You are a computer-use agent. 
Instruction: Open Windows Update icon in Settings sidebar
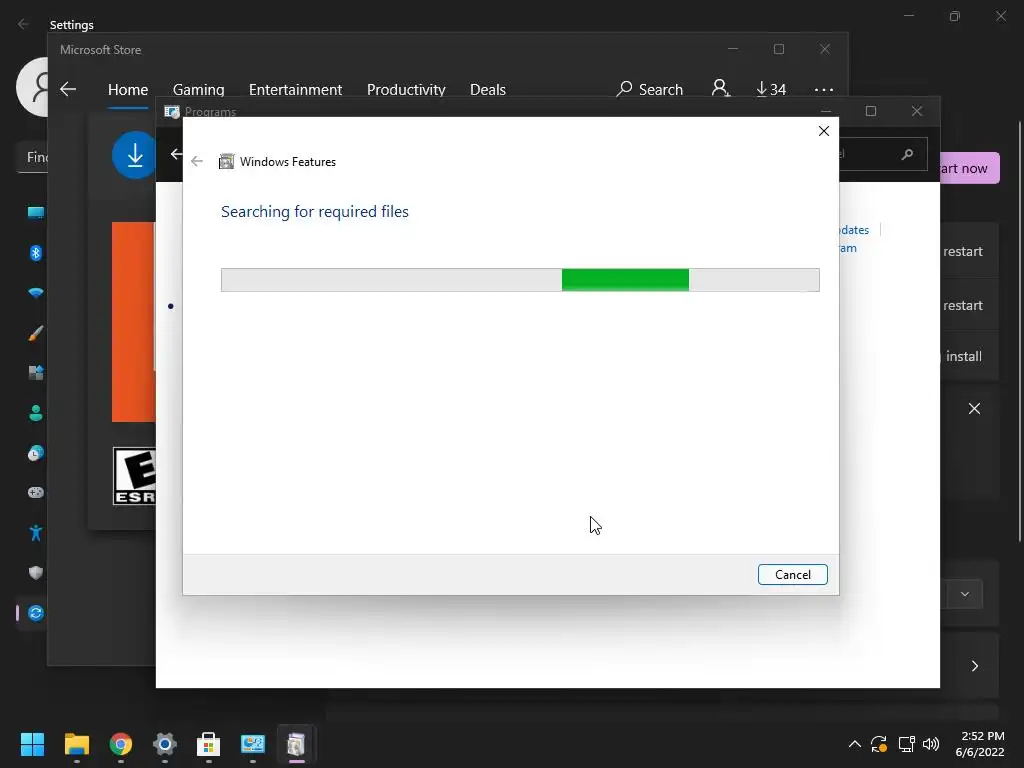point(36,613)
